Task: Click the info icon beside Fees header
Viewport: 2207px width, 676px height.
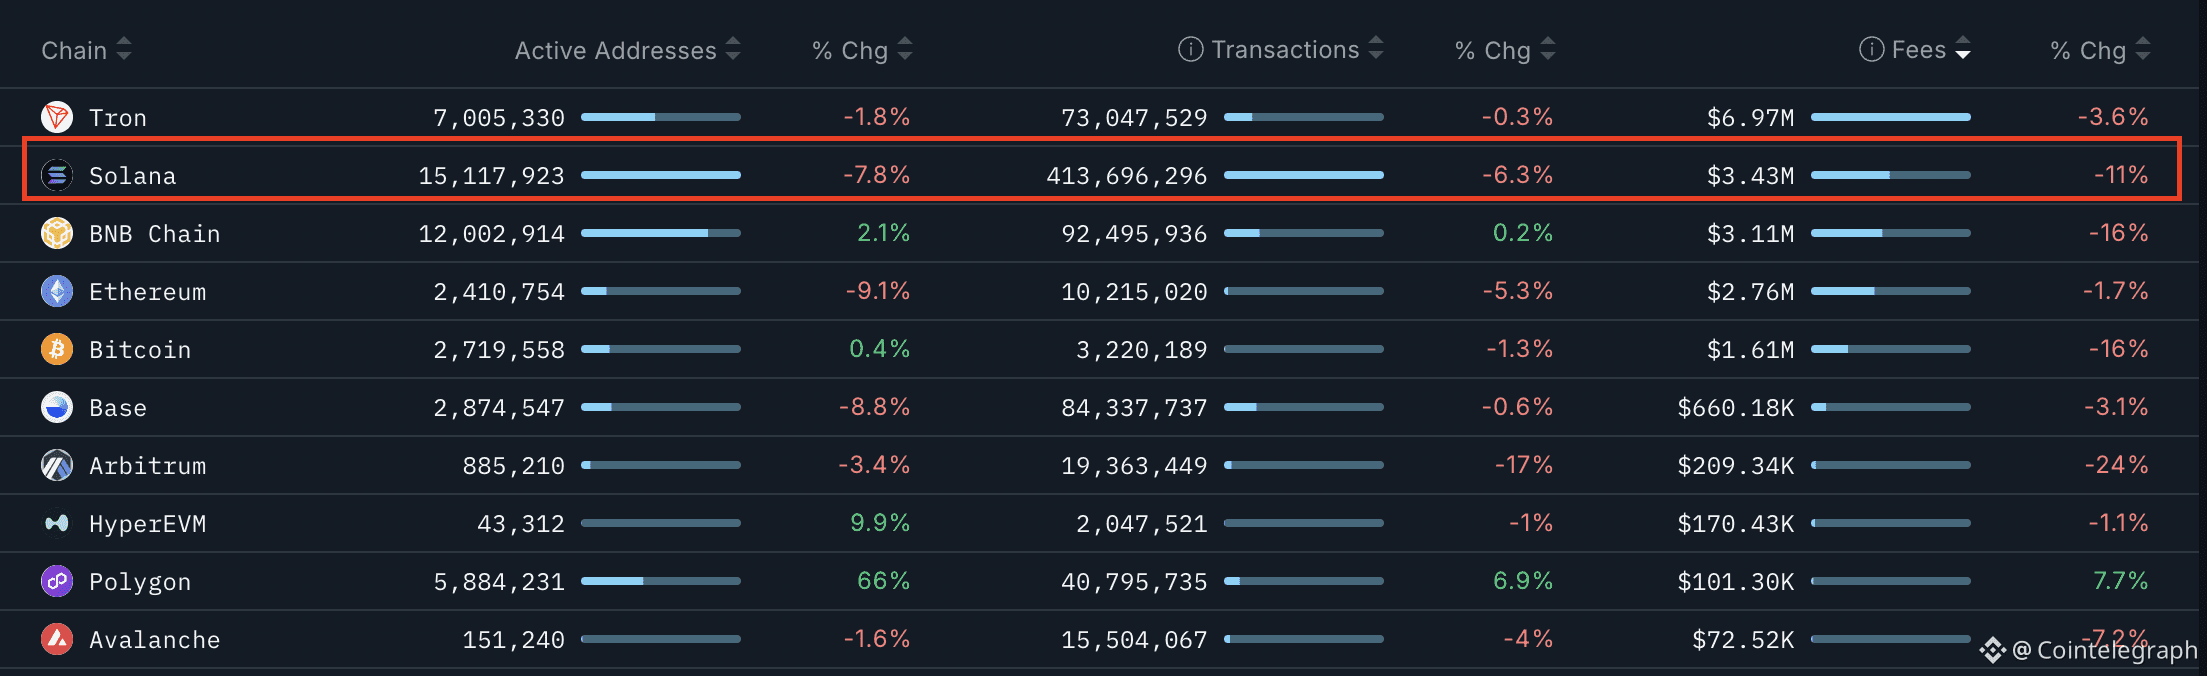Action: (x=1871, y=49)
